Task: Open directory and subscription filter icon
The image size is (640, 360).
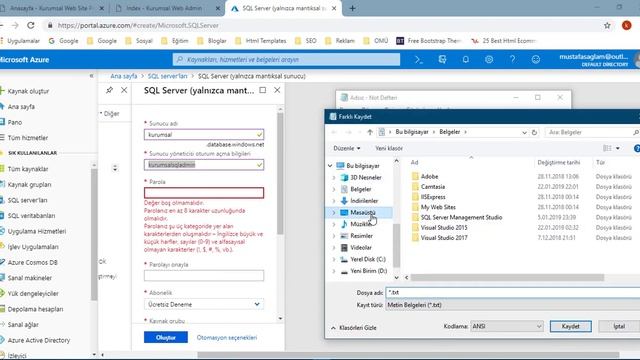Action: (442, 60)
